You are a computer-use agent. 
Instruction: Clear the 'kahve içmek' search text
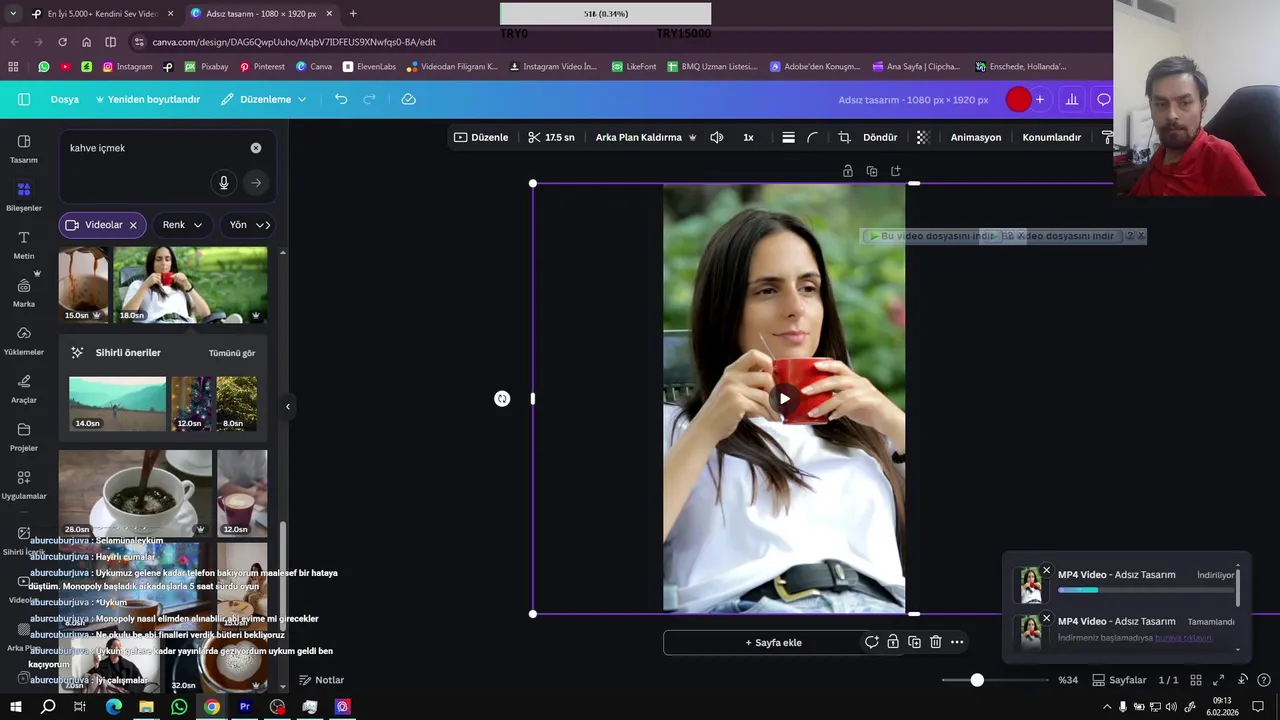point(256,148)
